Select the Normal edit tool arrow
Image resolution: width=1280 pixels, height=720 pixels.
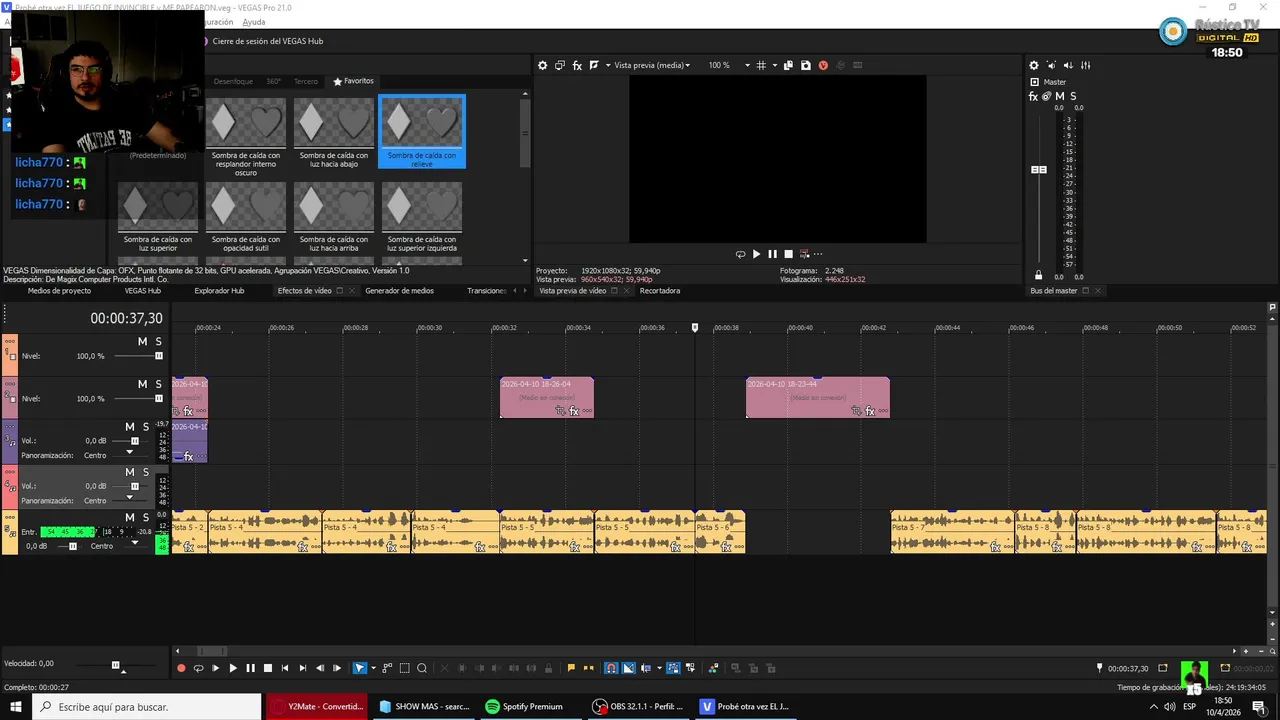360,668
